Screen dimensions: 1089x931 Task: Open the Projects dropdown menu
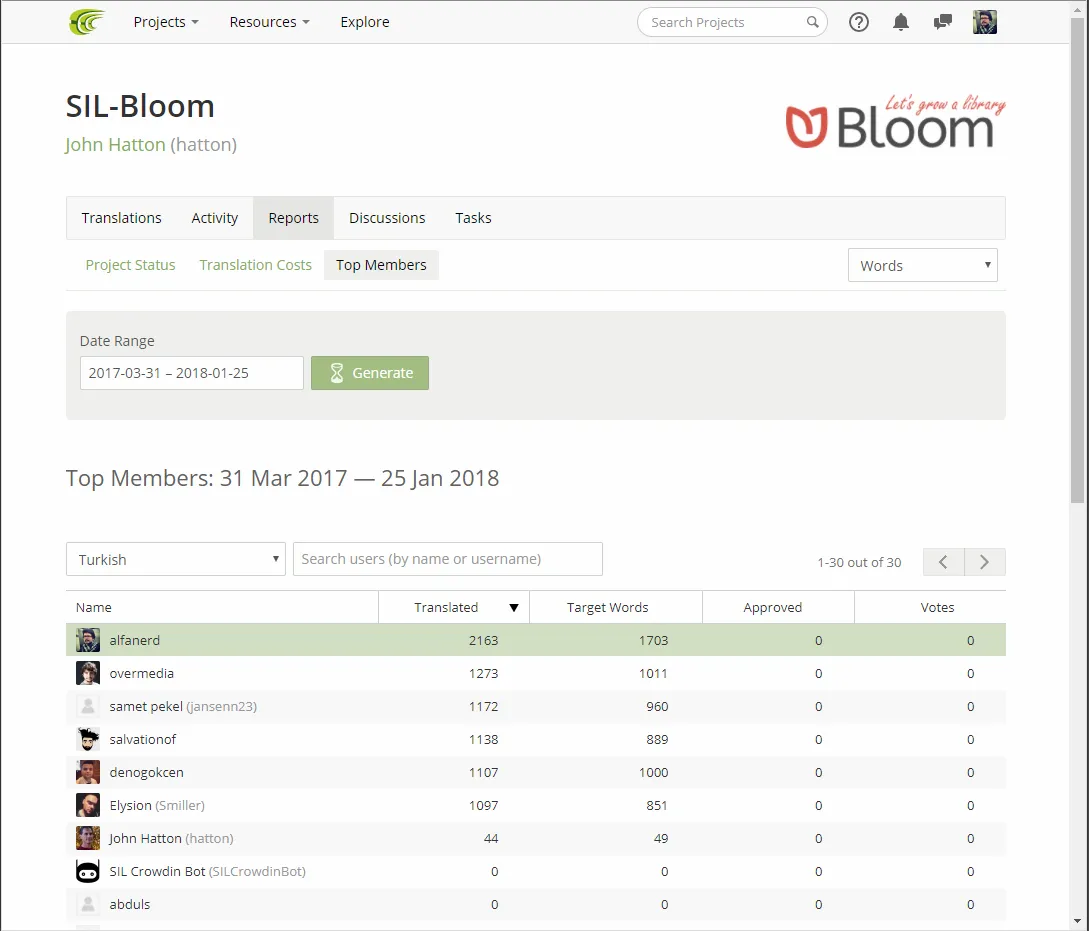[166, 22]
